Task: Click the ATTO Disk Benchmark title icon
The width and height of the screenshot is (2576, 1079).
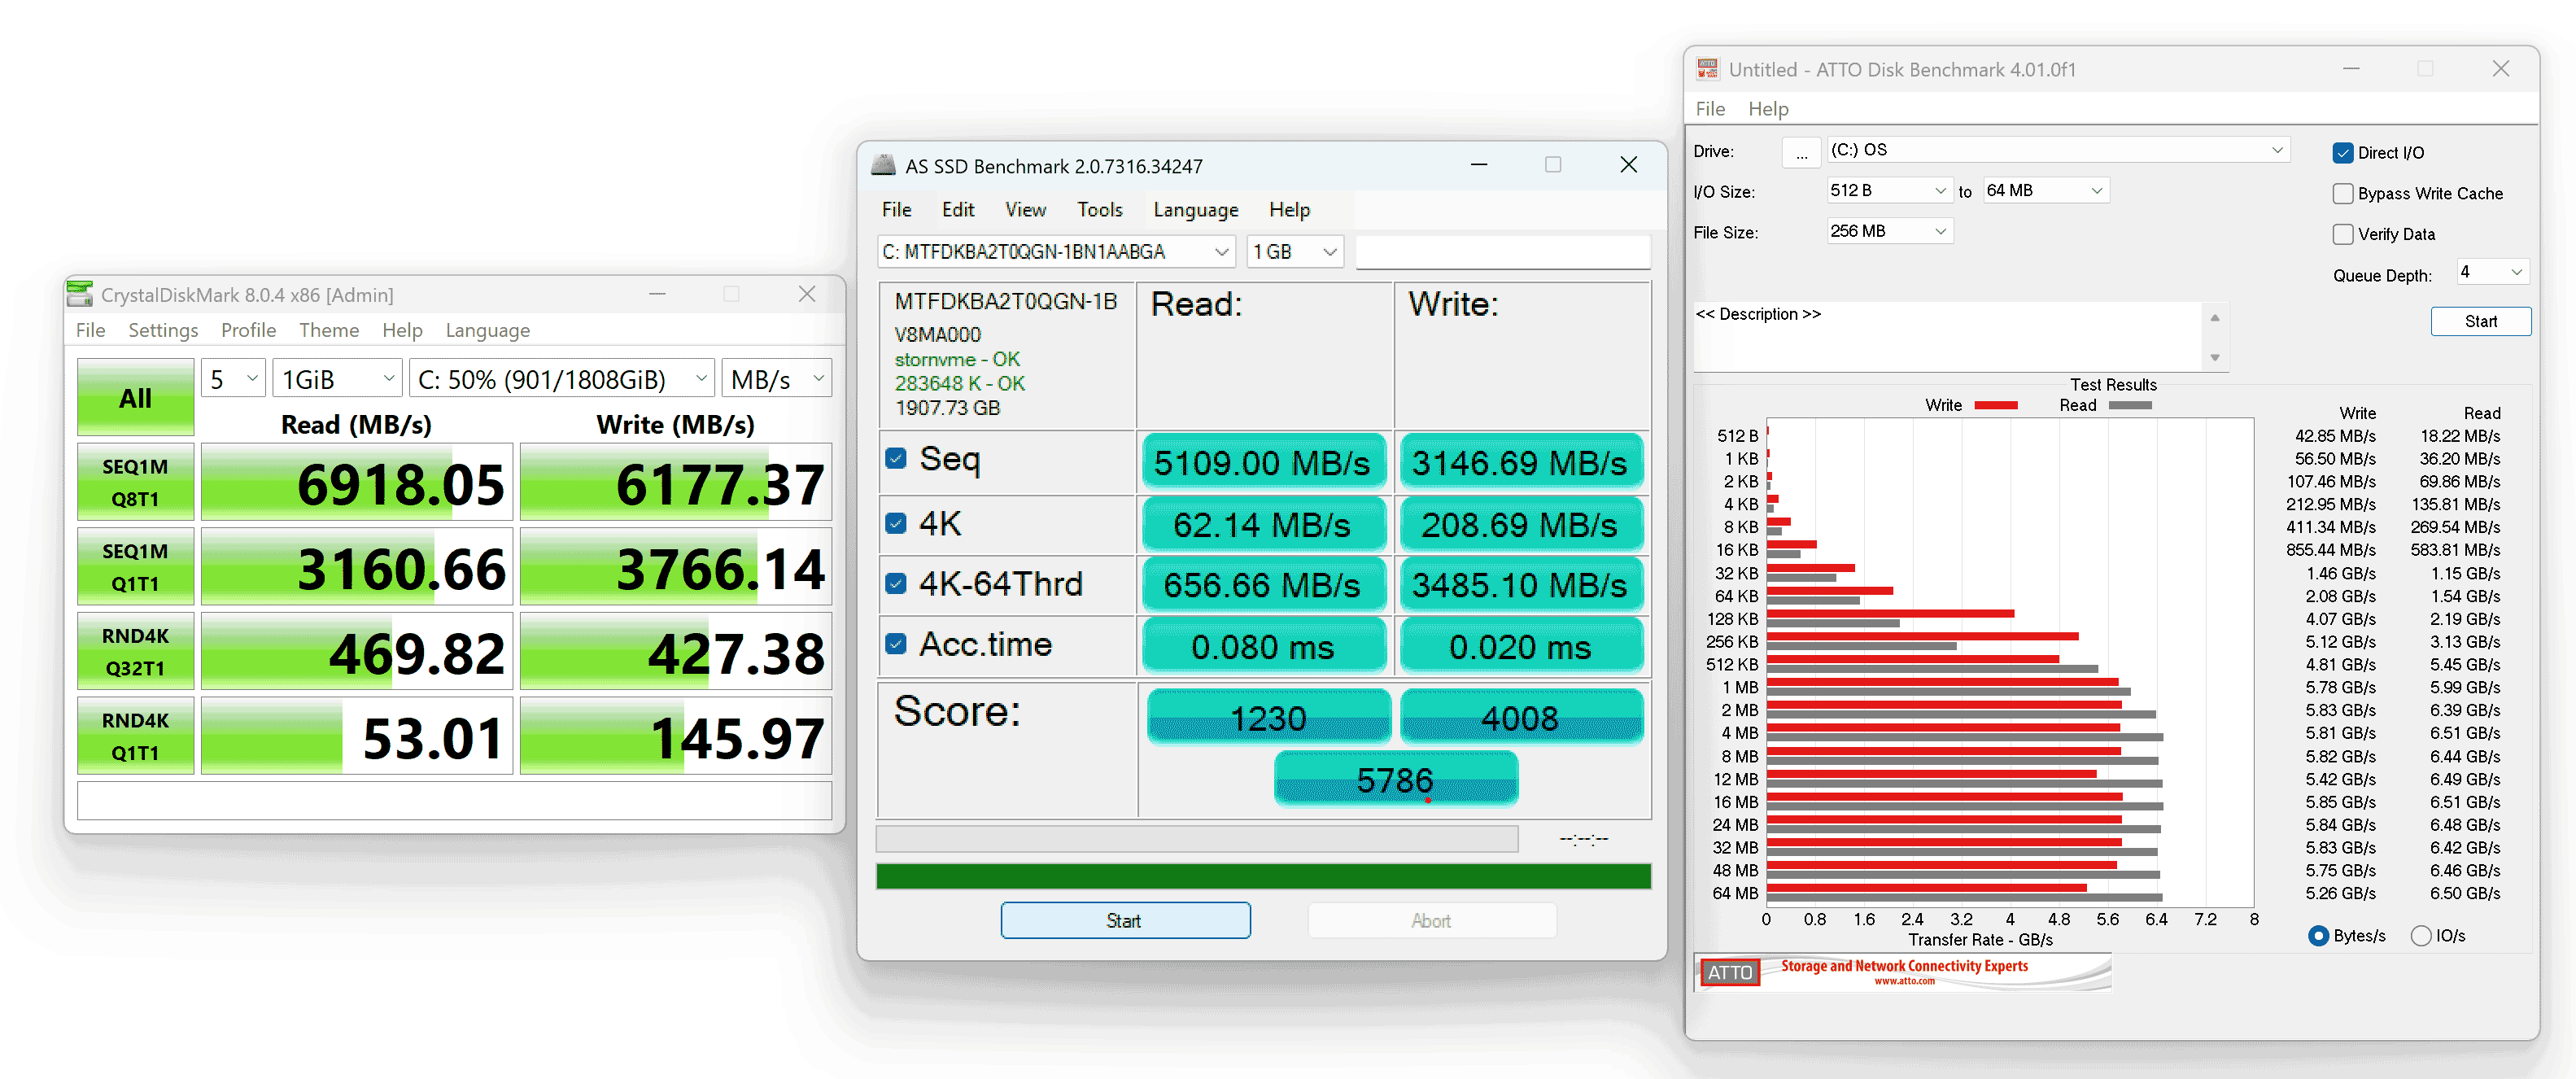Action: click(x=1708, y=69)
